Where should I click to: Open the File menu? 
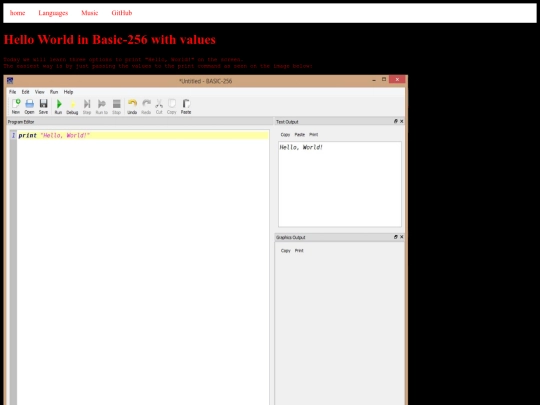click(12, 92)
